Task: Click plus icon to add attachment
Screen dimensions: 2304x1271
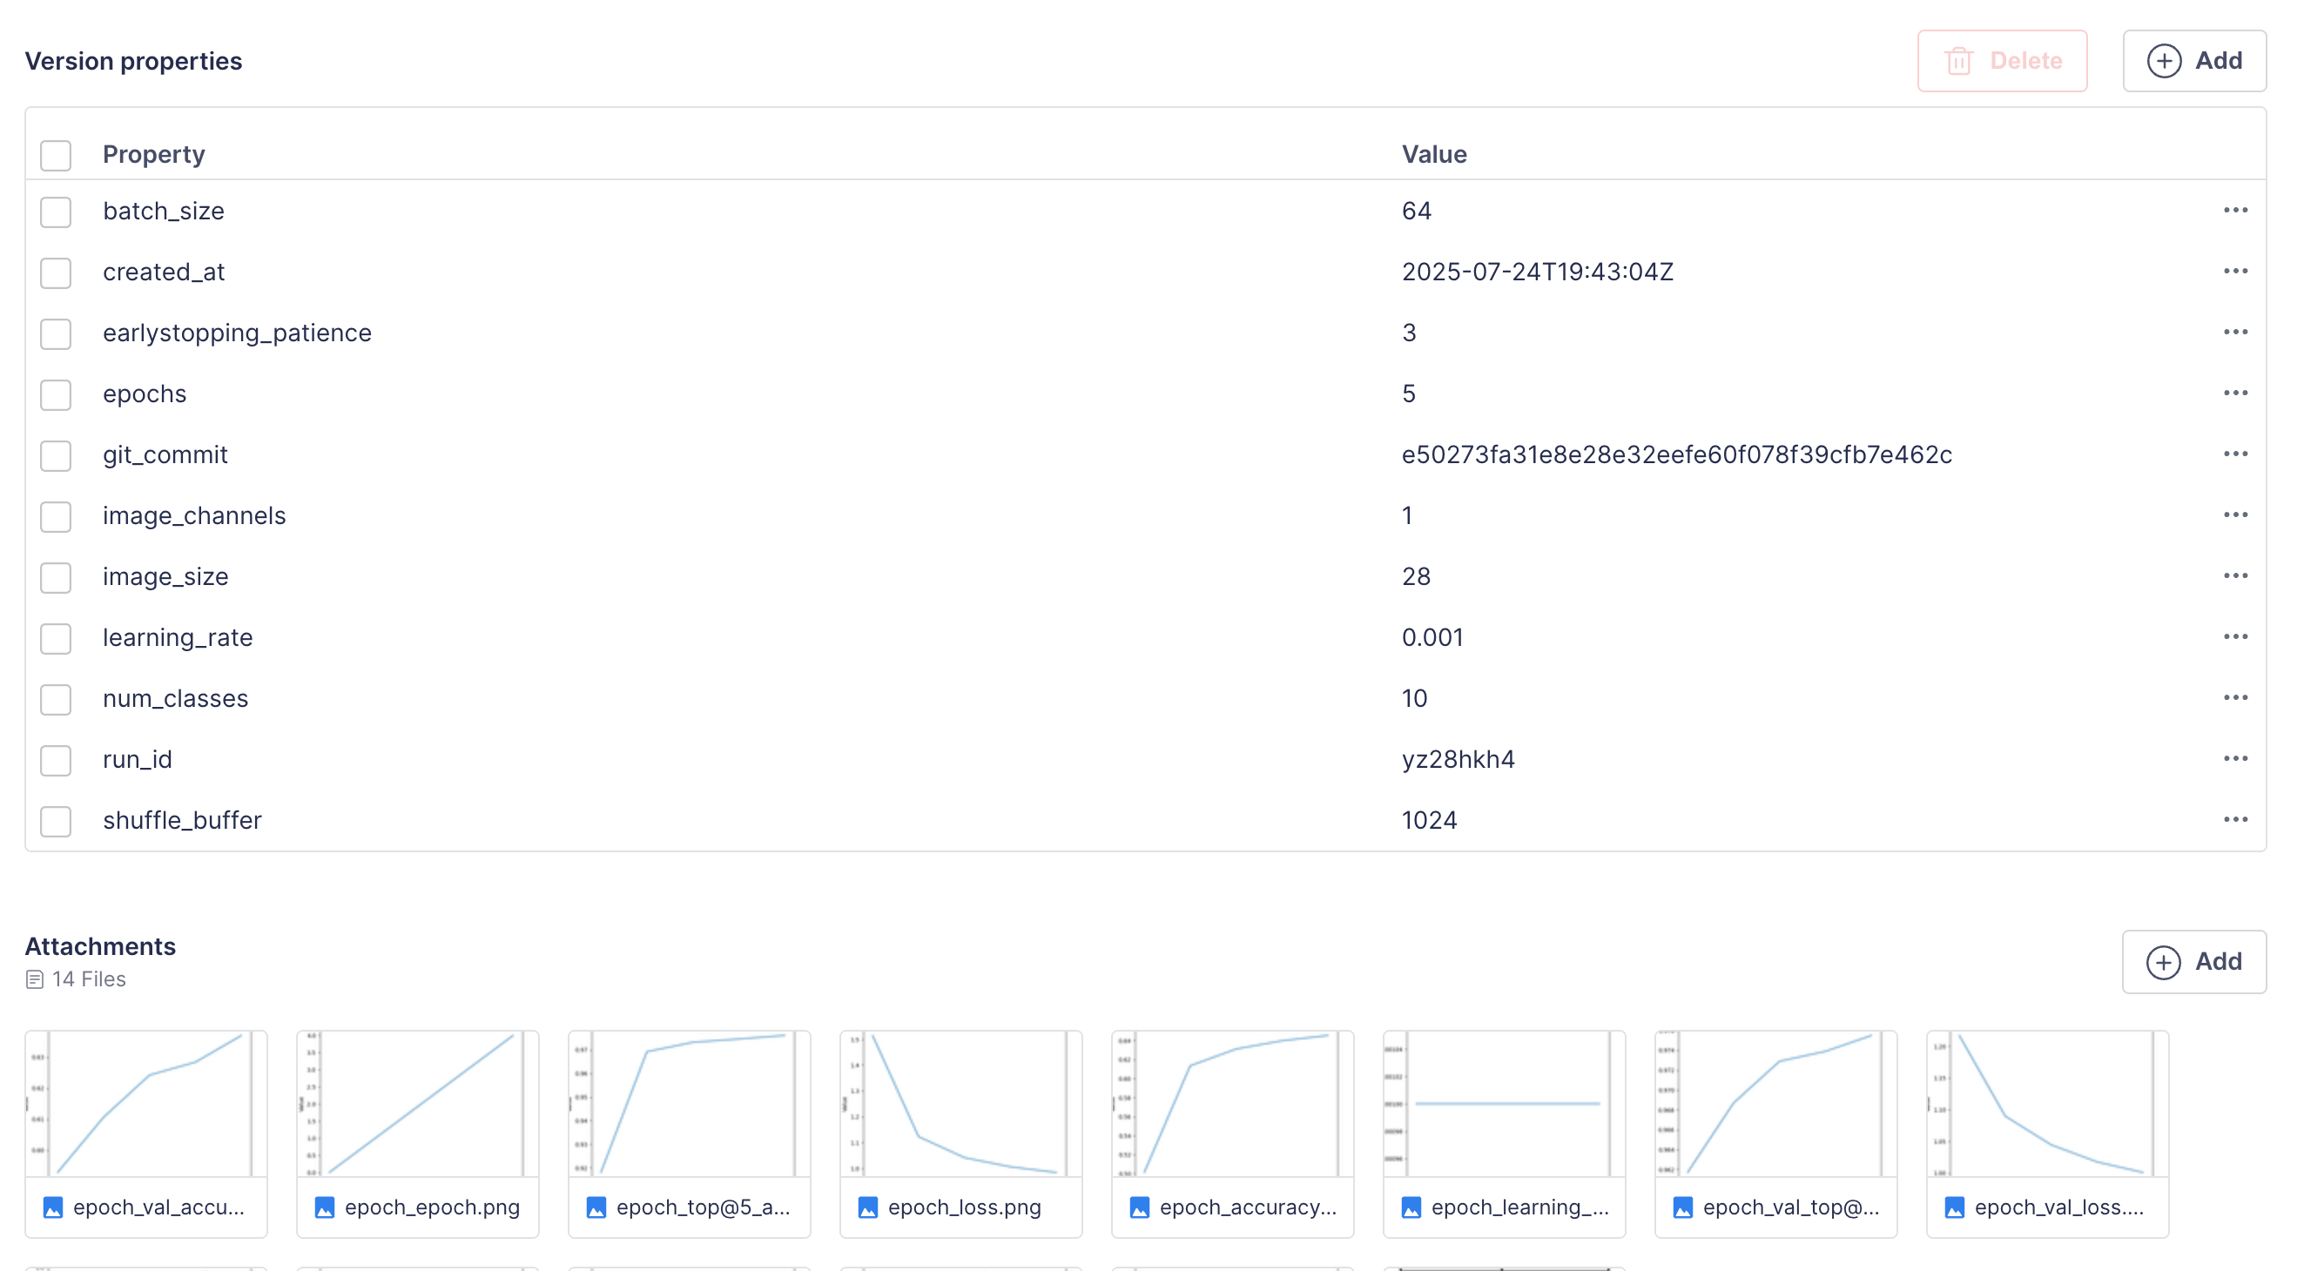Action: point(2163,962)
